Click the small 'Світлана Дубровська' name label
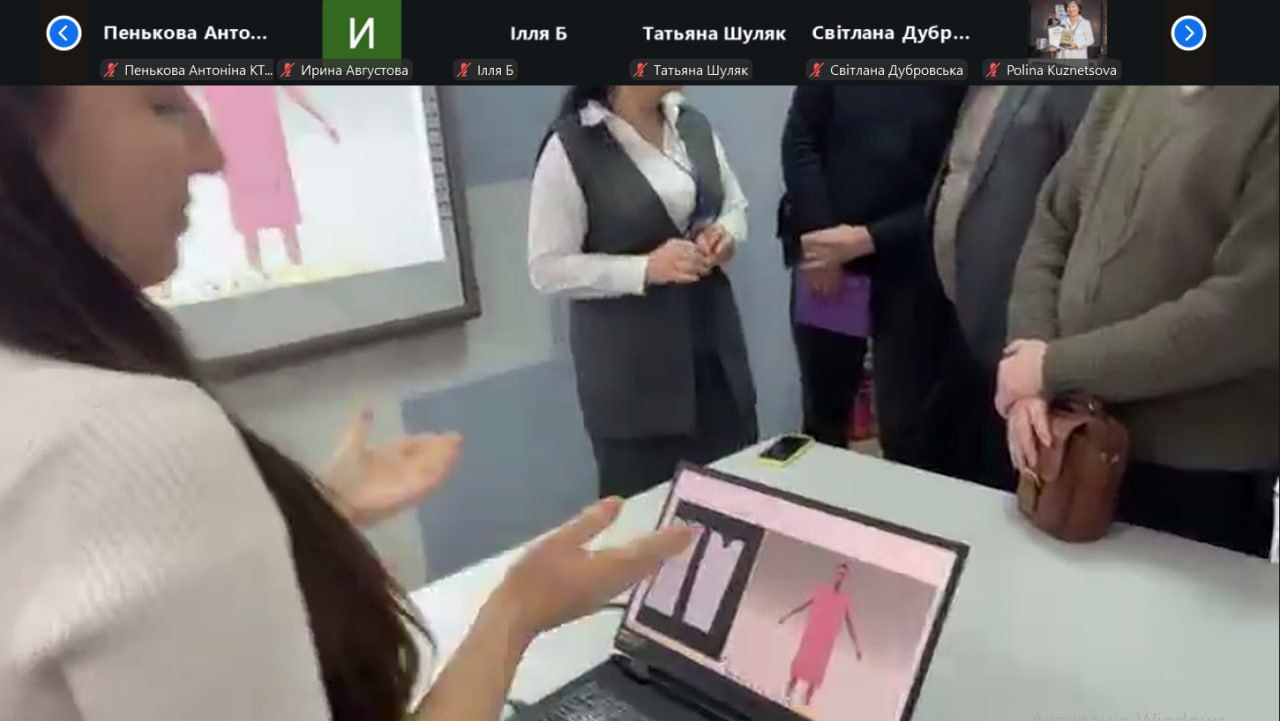Image resolution: width=1280 pixels, height=721 pixels. click(896, 70)
